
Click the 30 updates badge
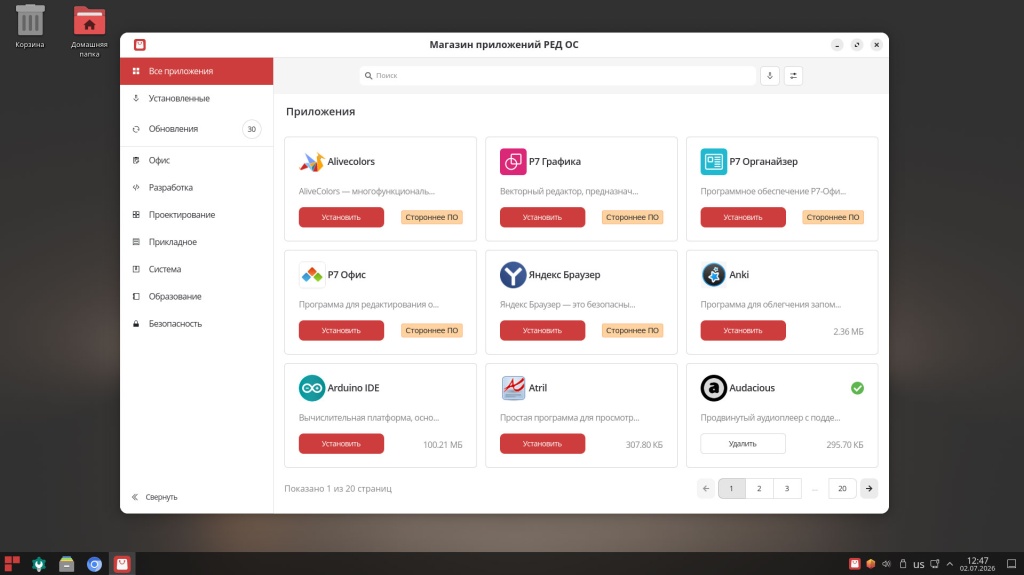(x=251, y=129)
